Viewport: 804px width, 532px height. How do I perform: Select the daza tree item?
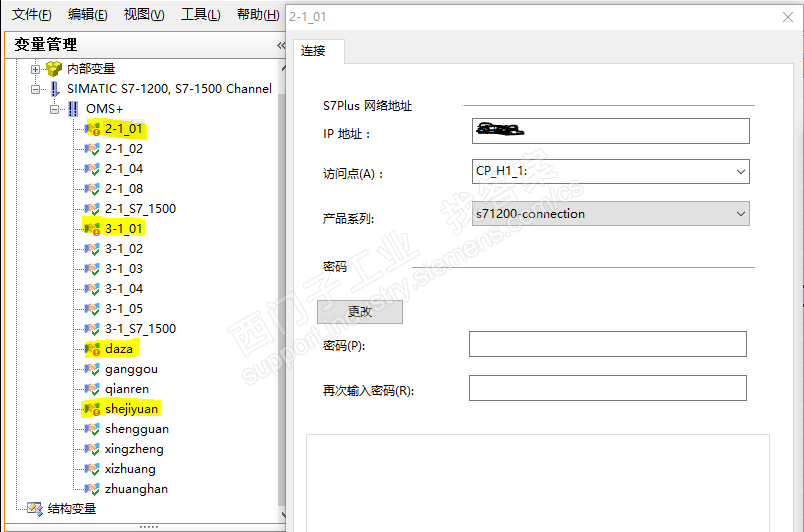tap(119, 349)
